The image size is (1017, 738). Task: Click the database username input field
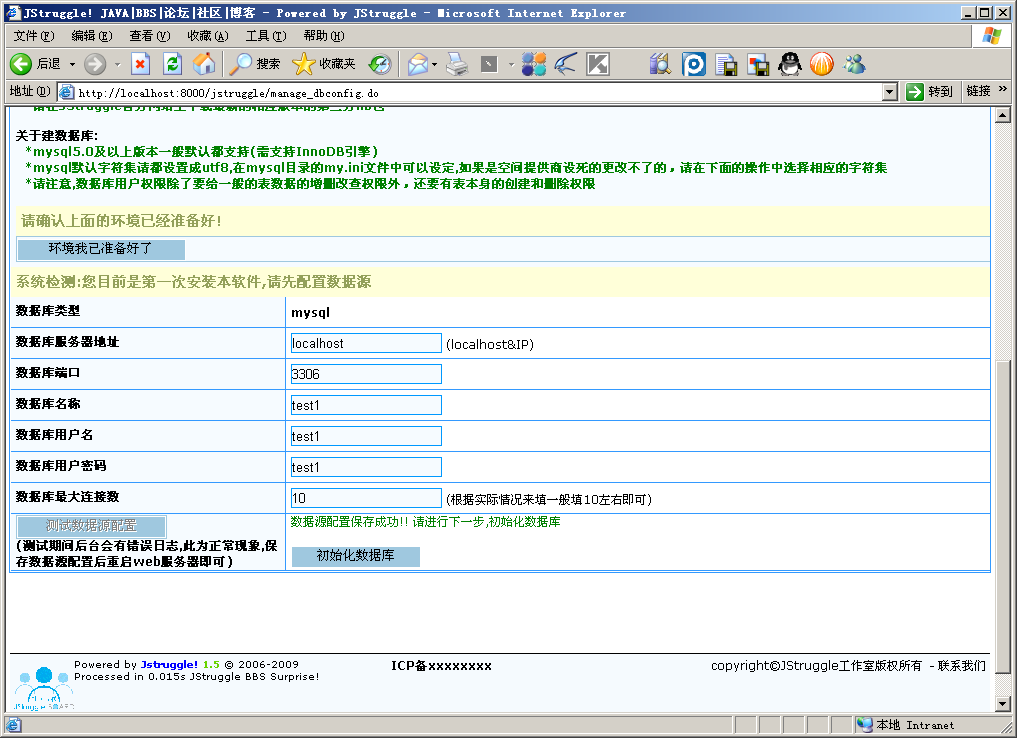tap(366, 436)
